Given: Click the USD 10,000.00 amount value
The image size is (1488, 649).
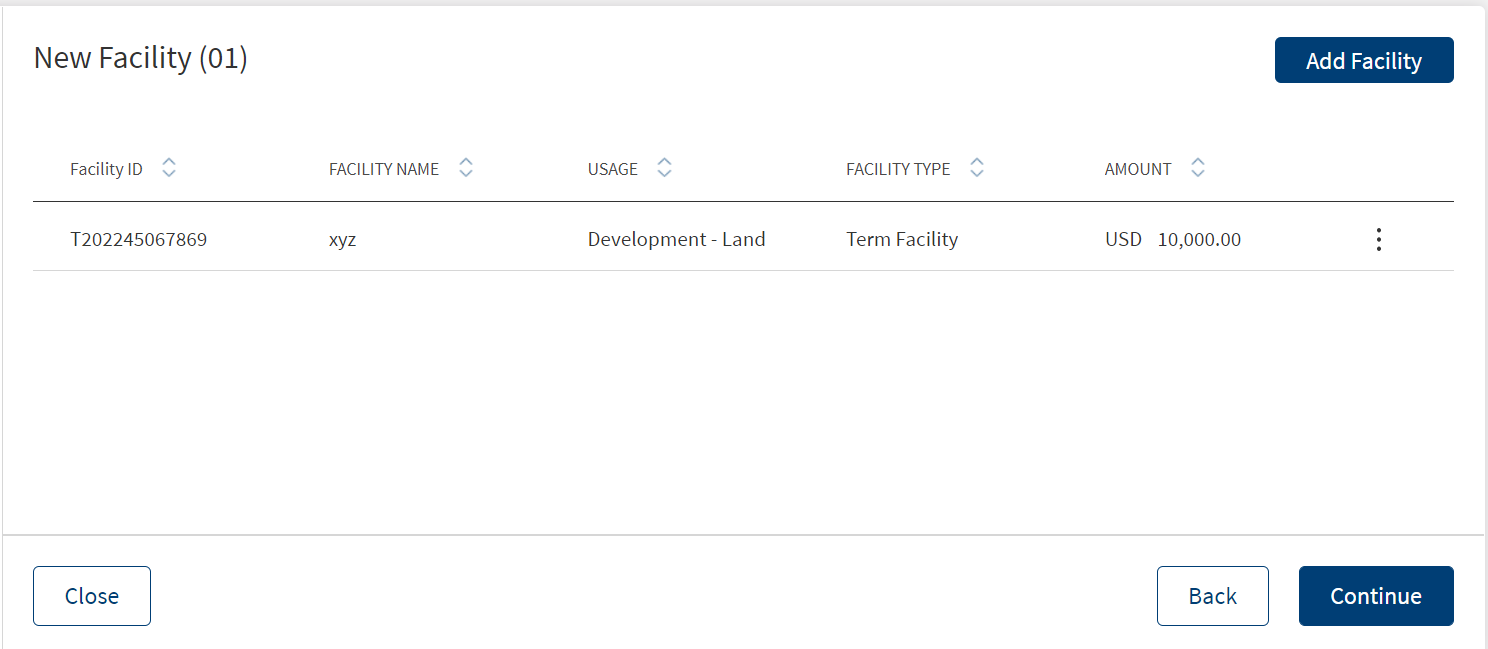Looking at the screenshot, I should click(x=1173, y=240).
